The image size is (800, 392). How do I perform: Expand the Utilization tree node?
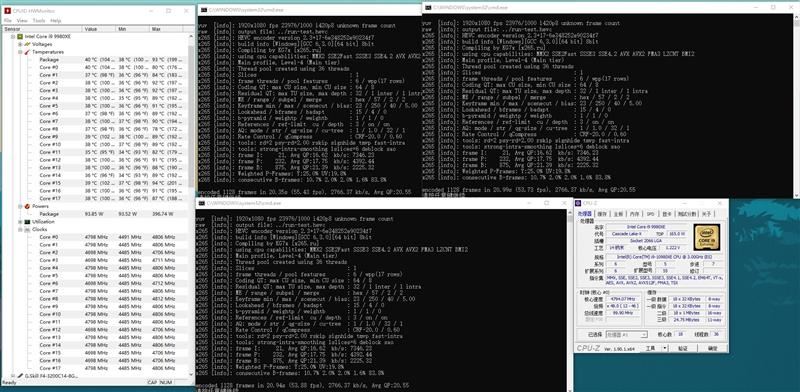[x=20, y=222]
